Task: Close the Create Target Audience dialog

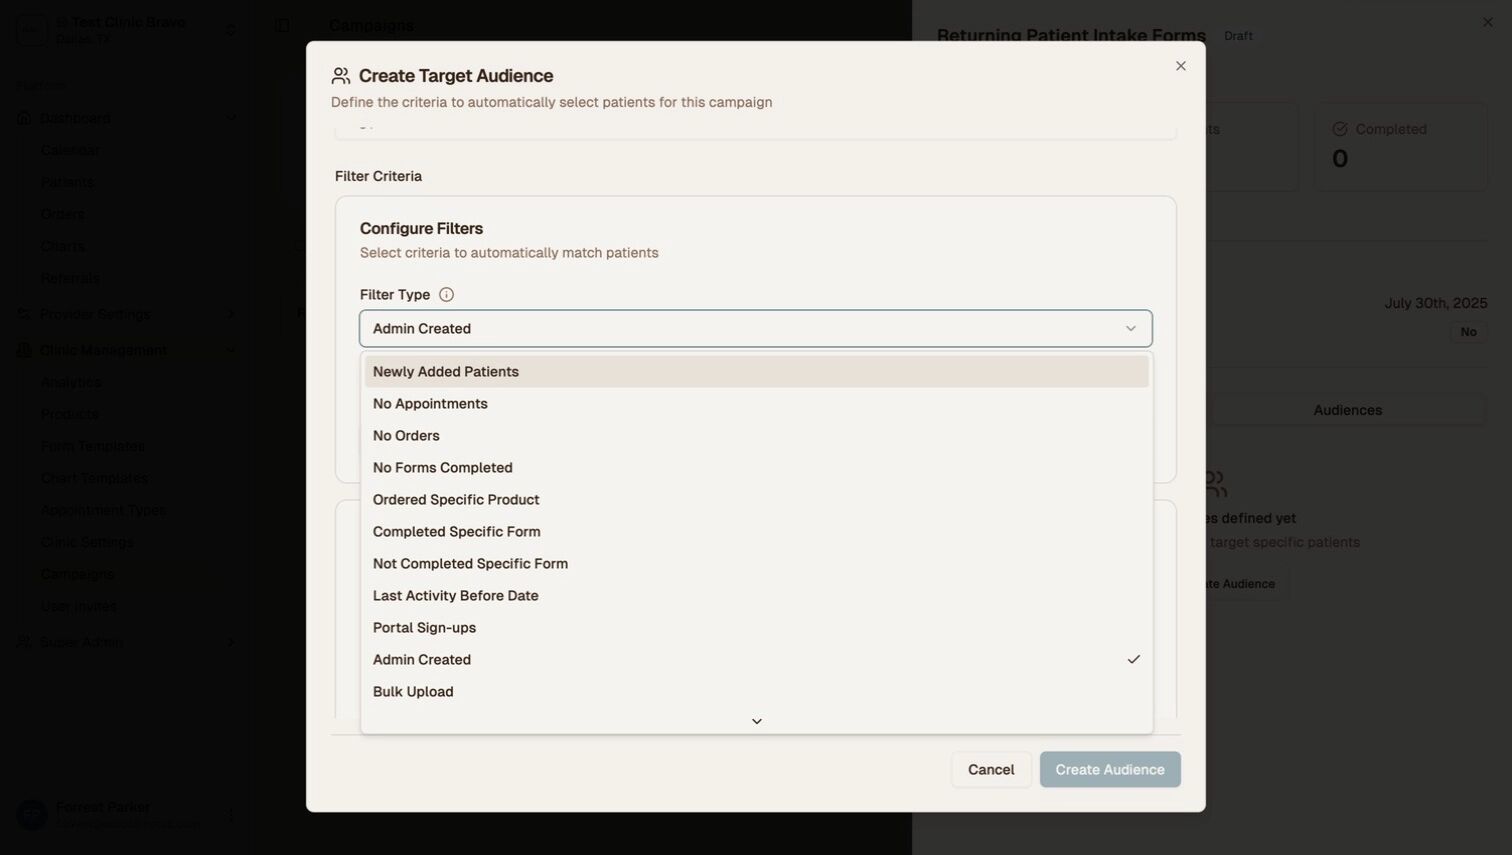Action: [x=1181, y=66]
